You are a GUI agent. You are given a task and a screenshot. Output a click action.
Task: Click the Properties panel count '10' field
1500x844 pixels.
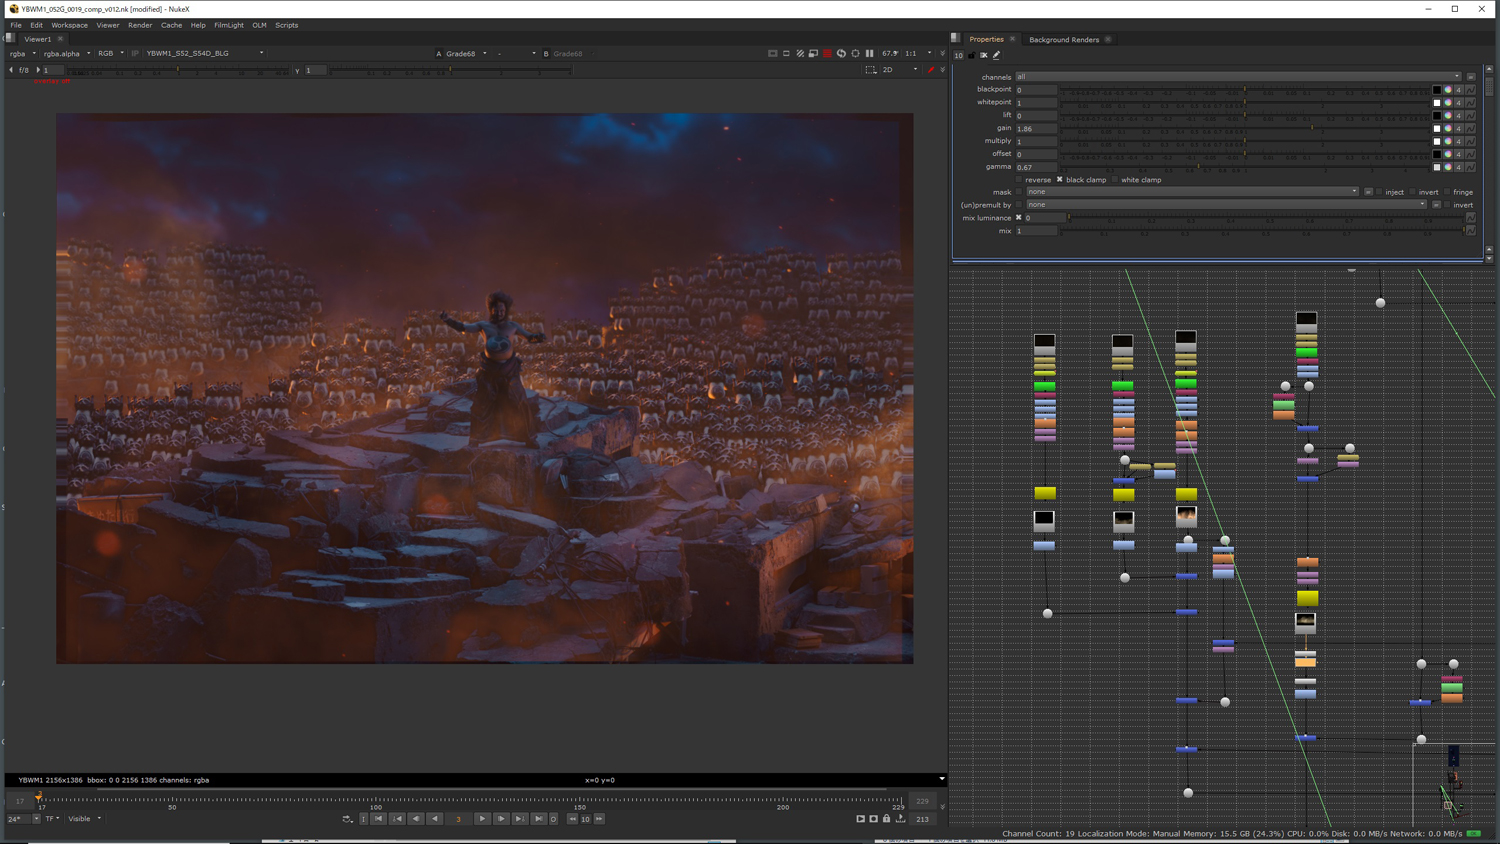[959, 55]
